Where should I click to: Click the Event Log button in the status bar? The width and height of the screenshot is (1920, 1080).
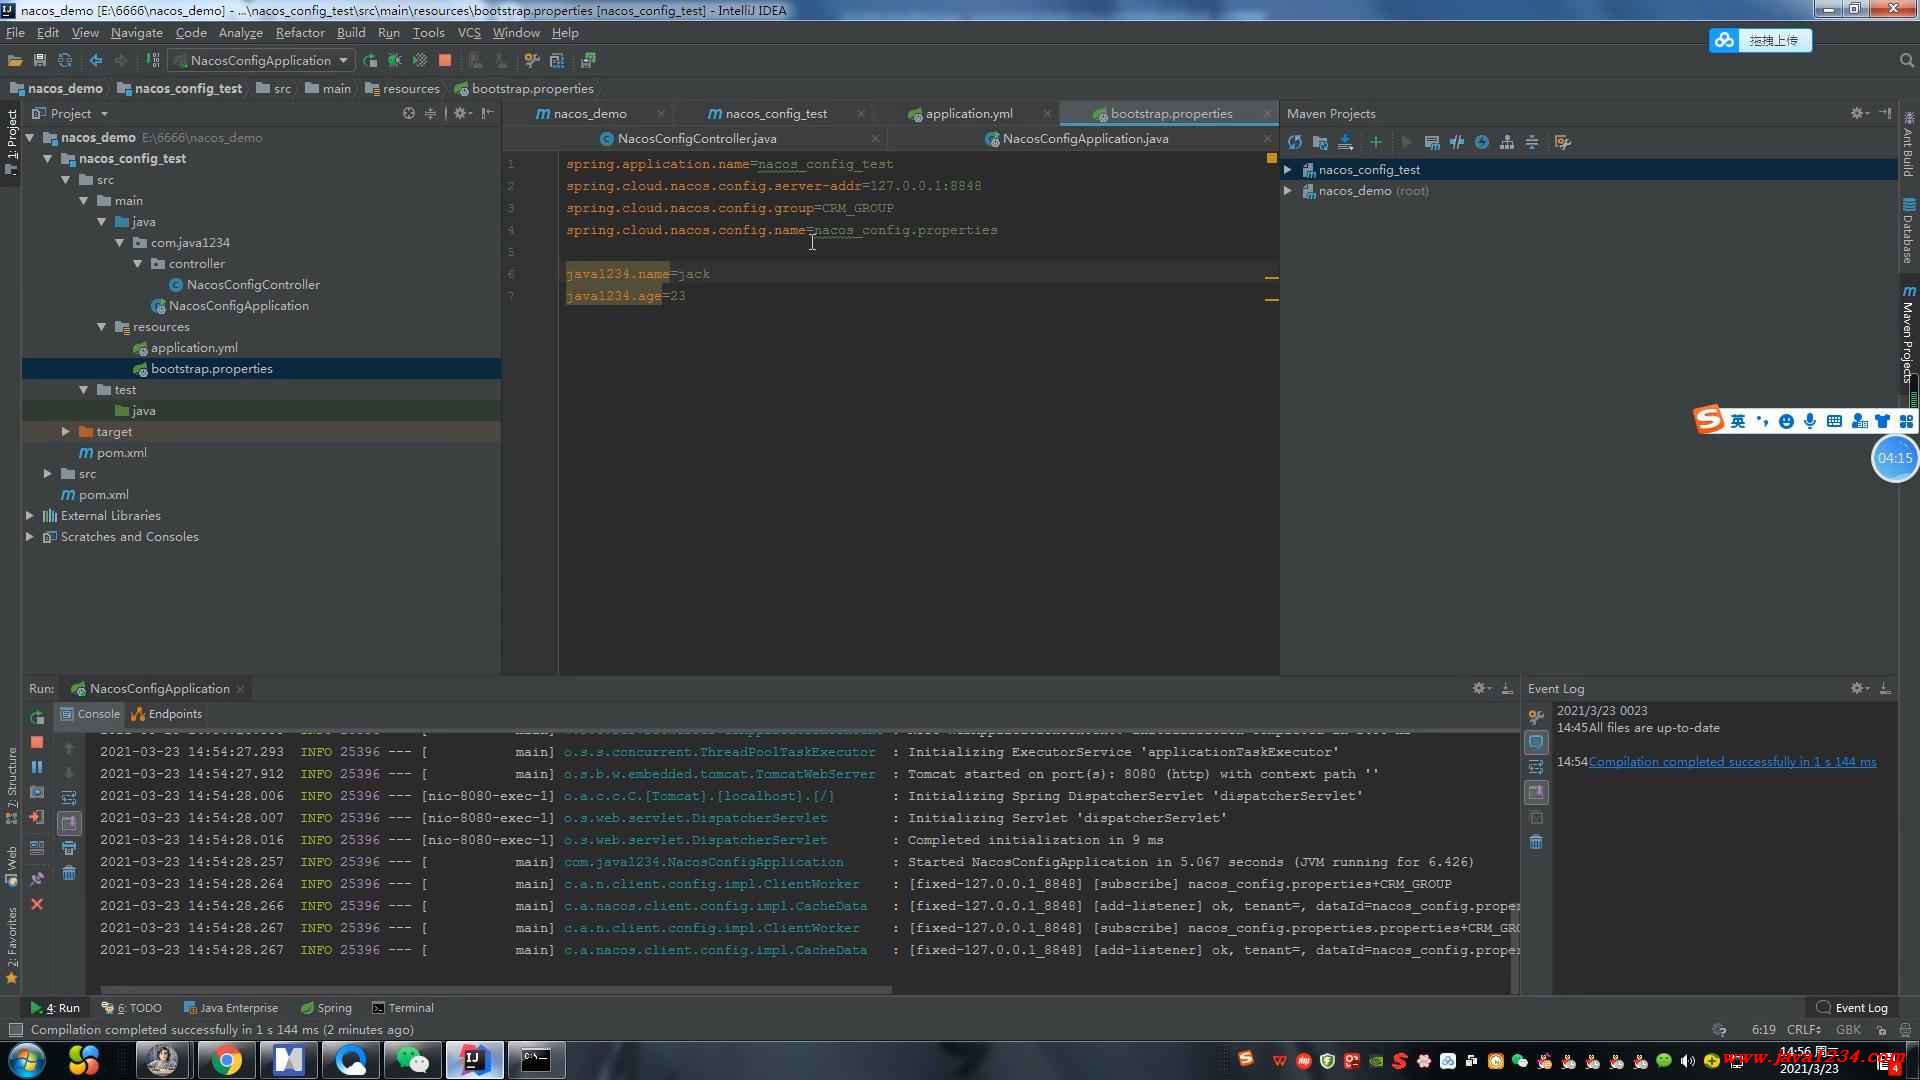[x=1852, y=1008]
